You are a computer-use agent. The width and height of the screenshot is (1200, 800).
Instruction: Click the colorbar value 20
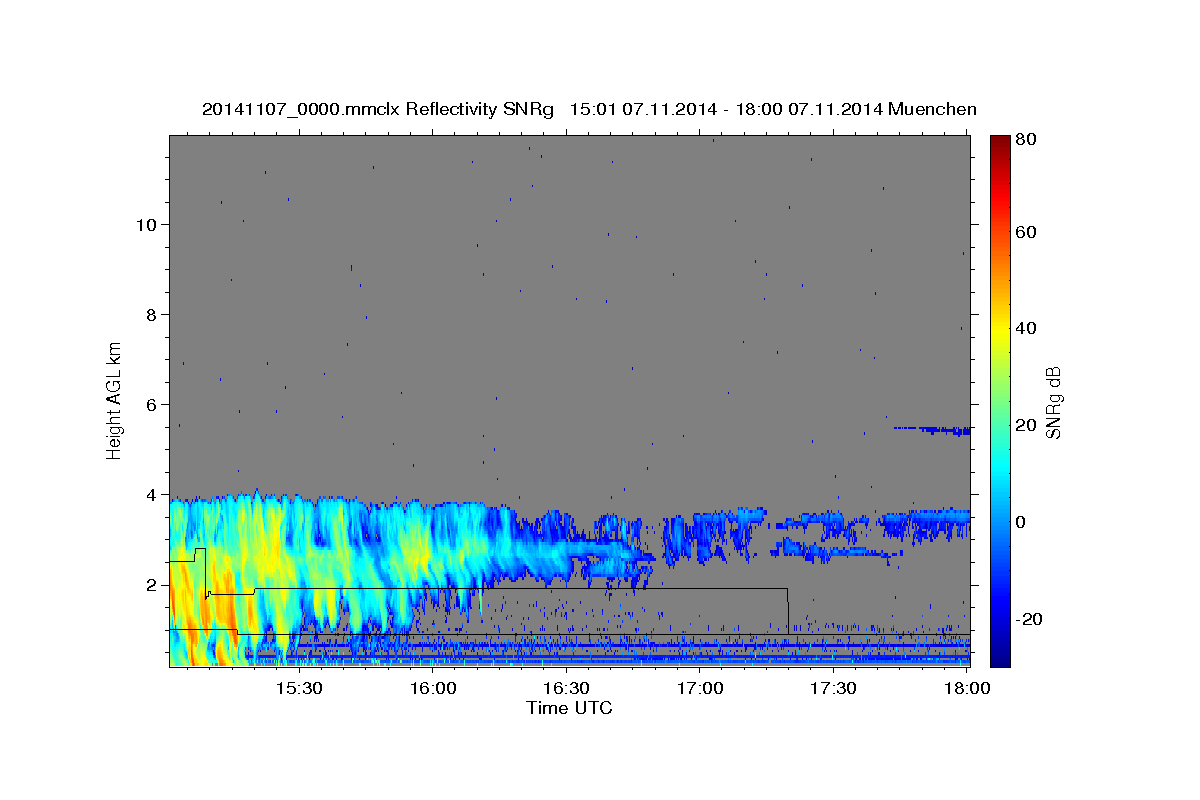point(1024,425)
